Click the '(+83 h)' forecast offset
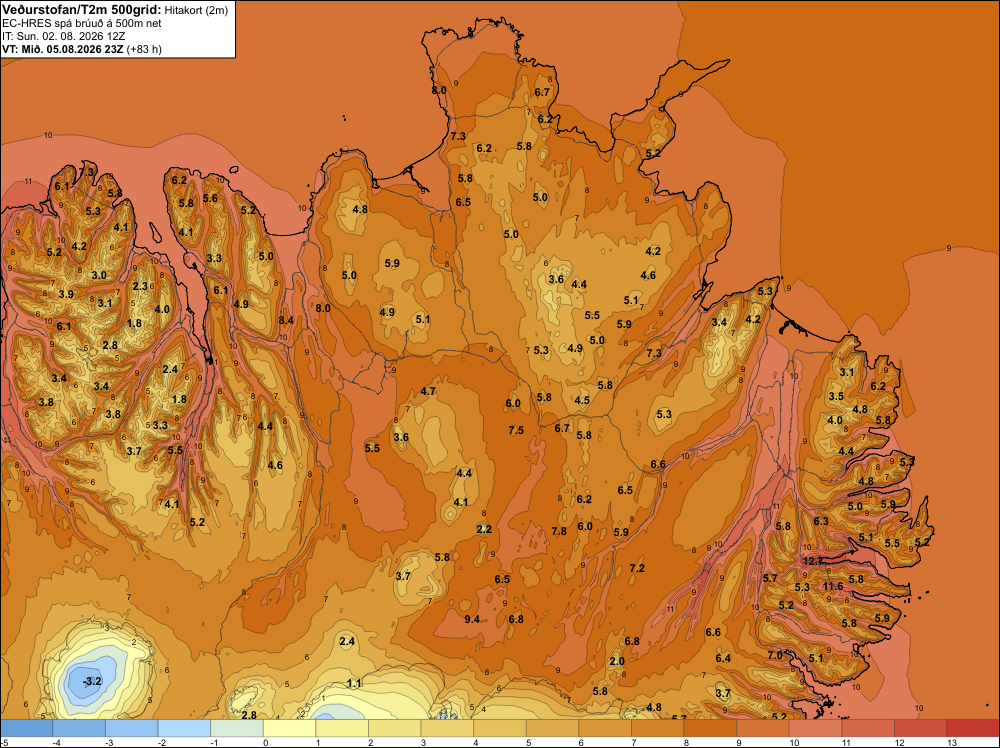Viewport: 1000px width, 748px height. point(144,49)
